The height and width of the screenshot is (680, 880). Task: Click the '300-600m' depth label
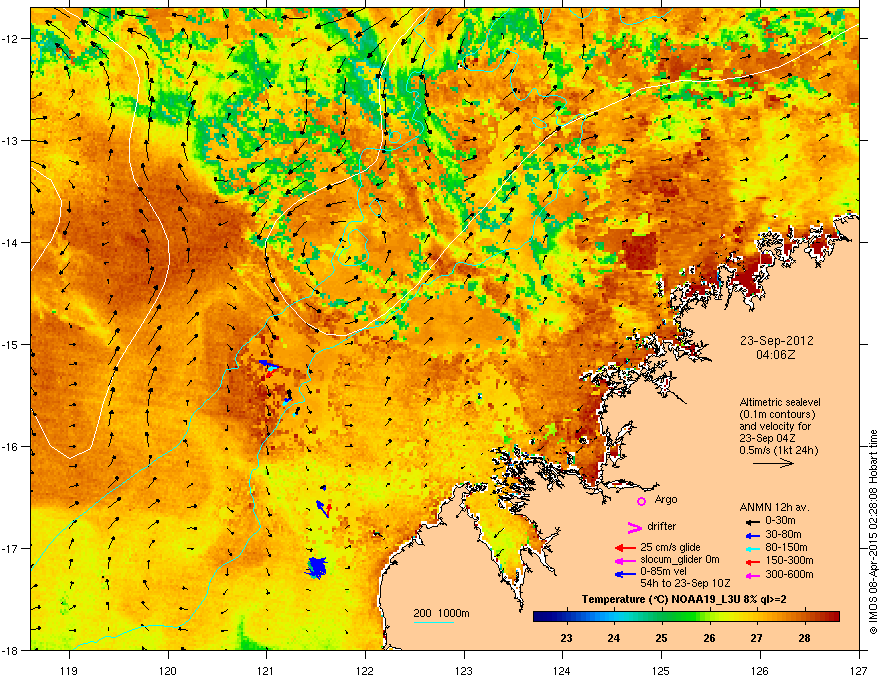tap(789, 575)
